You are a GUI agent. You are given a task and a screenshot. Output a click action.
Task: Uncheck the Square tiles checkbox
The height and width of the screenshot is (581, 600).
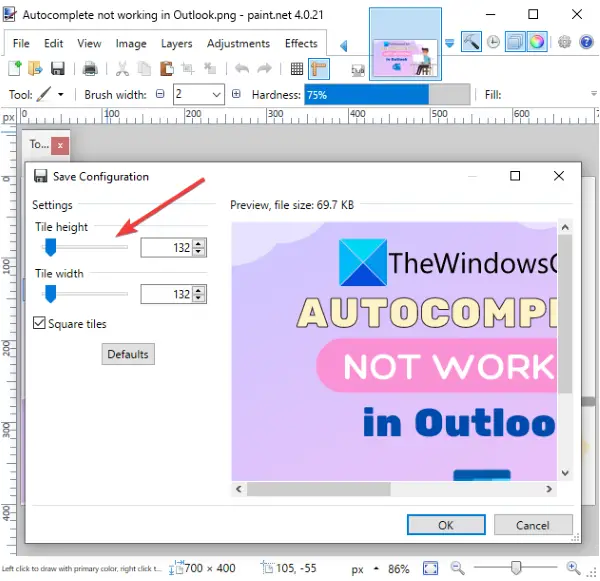(x=39, y=323)
